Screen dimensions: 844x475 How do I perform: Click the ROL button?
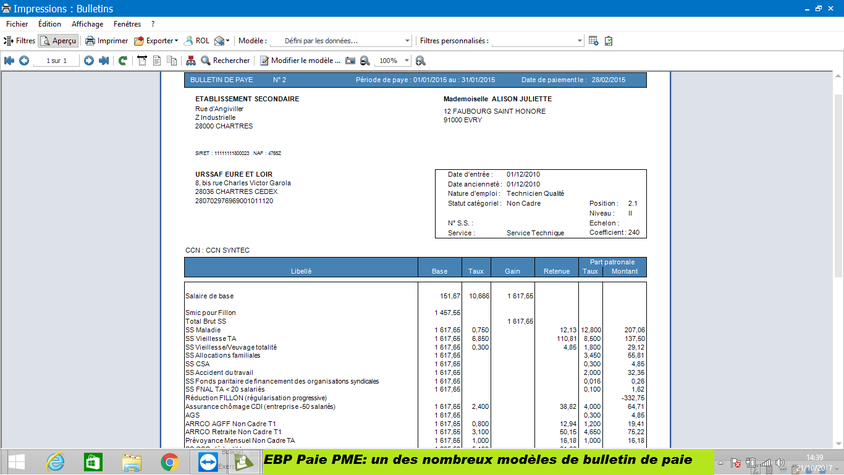[x=196, y=41]
